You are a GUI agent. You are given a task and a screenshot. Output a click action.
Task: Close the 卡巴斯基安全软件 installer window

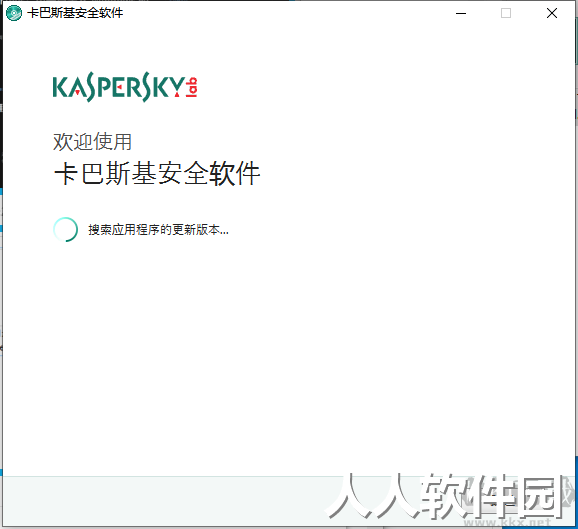click(551, 13)
